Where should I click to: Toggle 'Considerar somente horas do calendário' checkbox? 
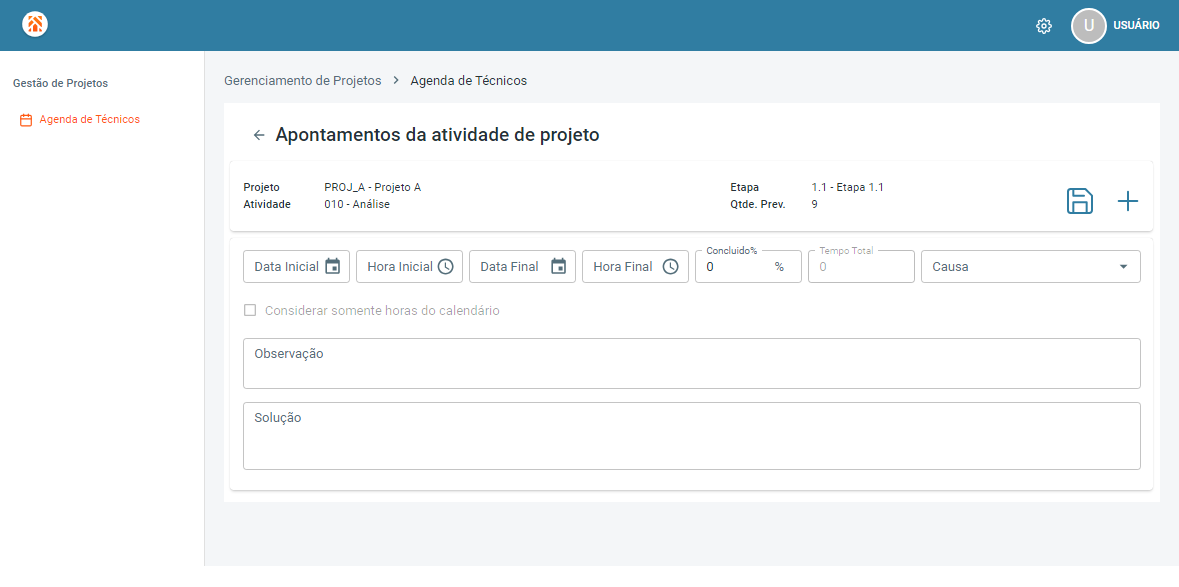250,311
